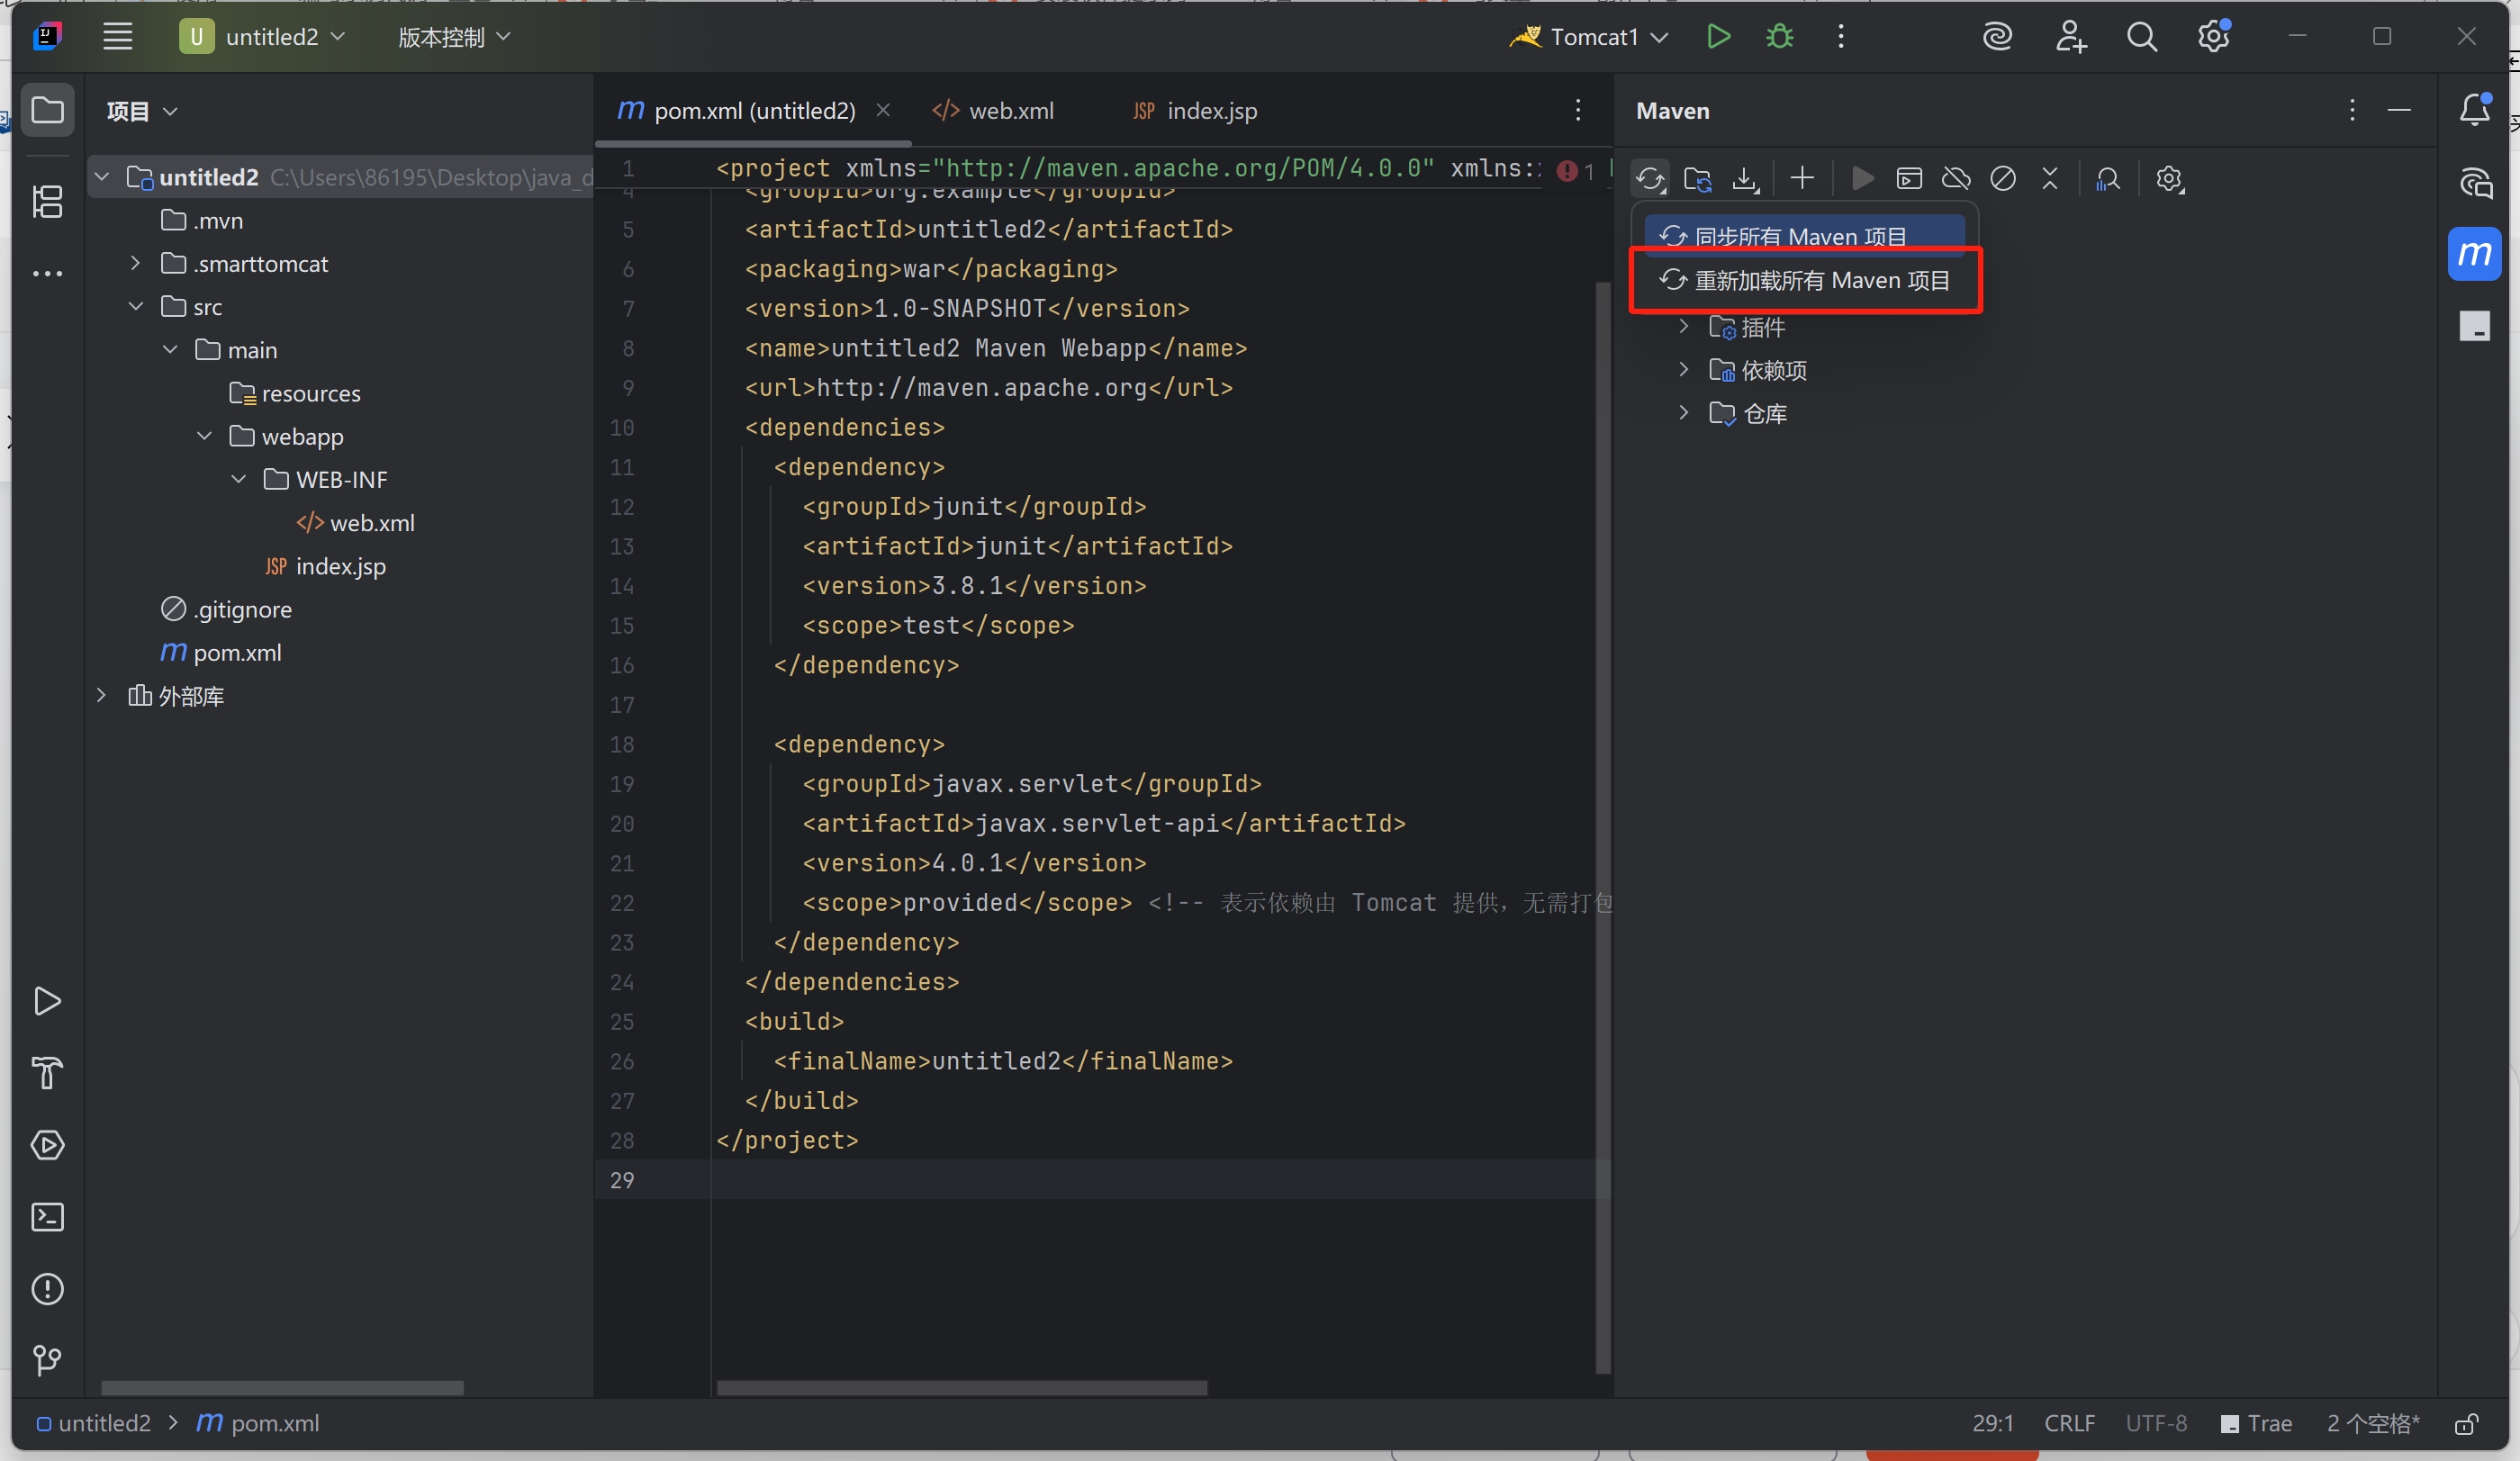Screen dimensions: 2520x1461
Task: Click Maven reload projects toolbar button
Action: pyautogui.click(x=1650, y=179)
